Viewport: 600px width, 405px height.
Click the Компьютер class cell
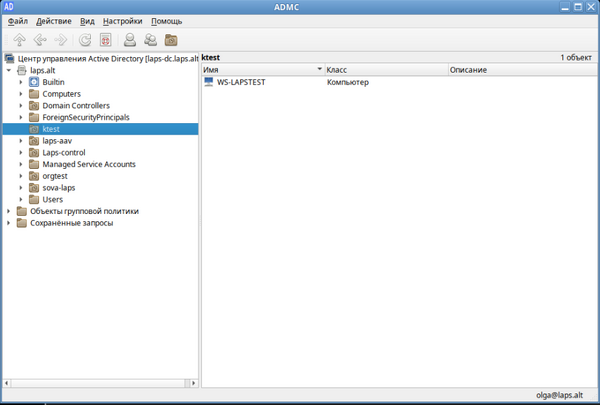coord(347,82)
